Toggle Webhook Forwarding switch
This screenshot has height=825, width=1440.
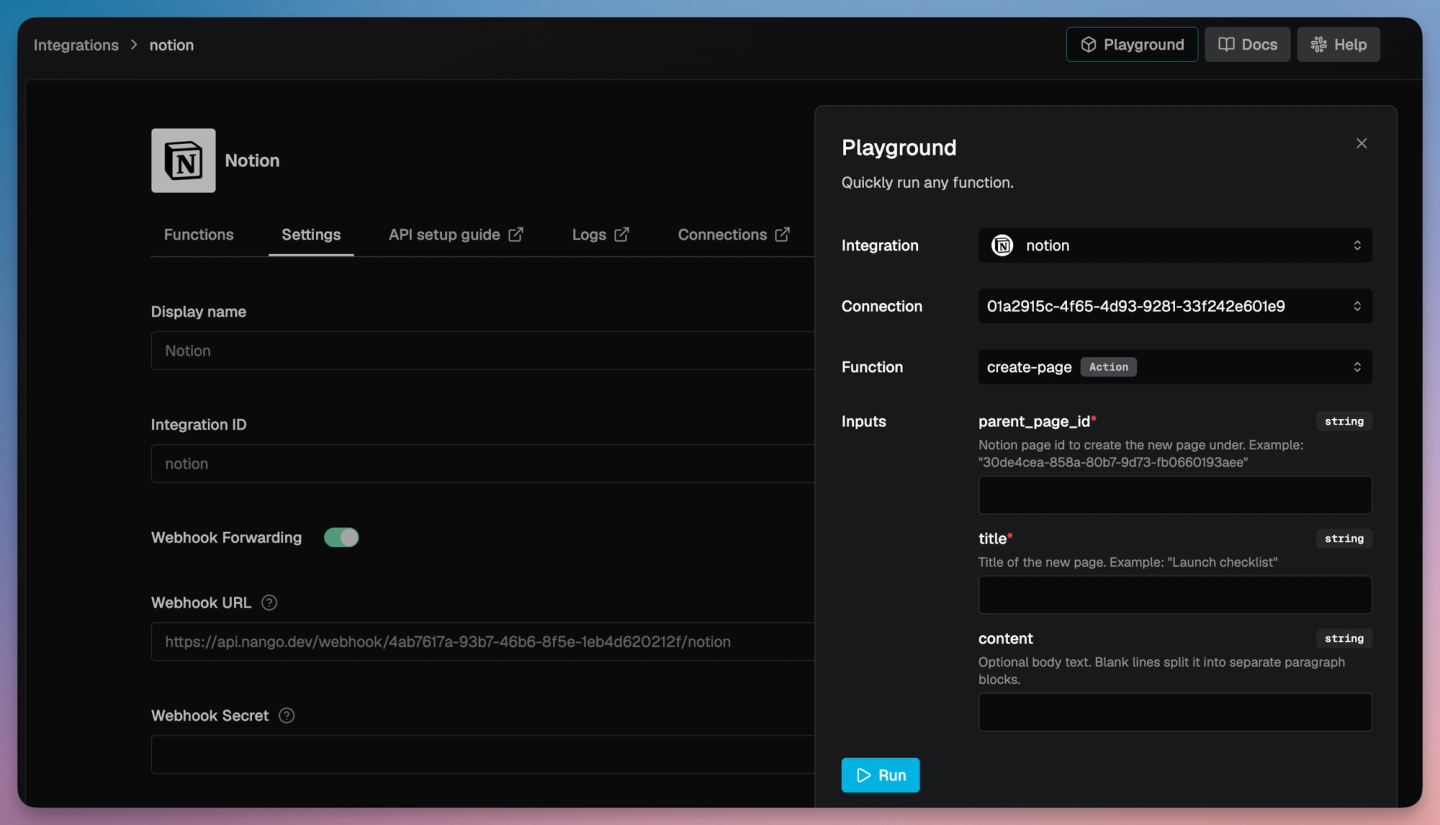[x=341, y=538]
